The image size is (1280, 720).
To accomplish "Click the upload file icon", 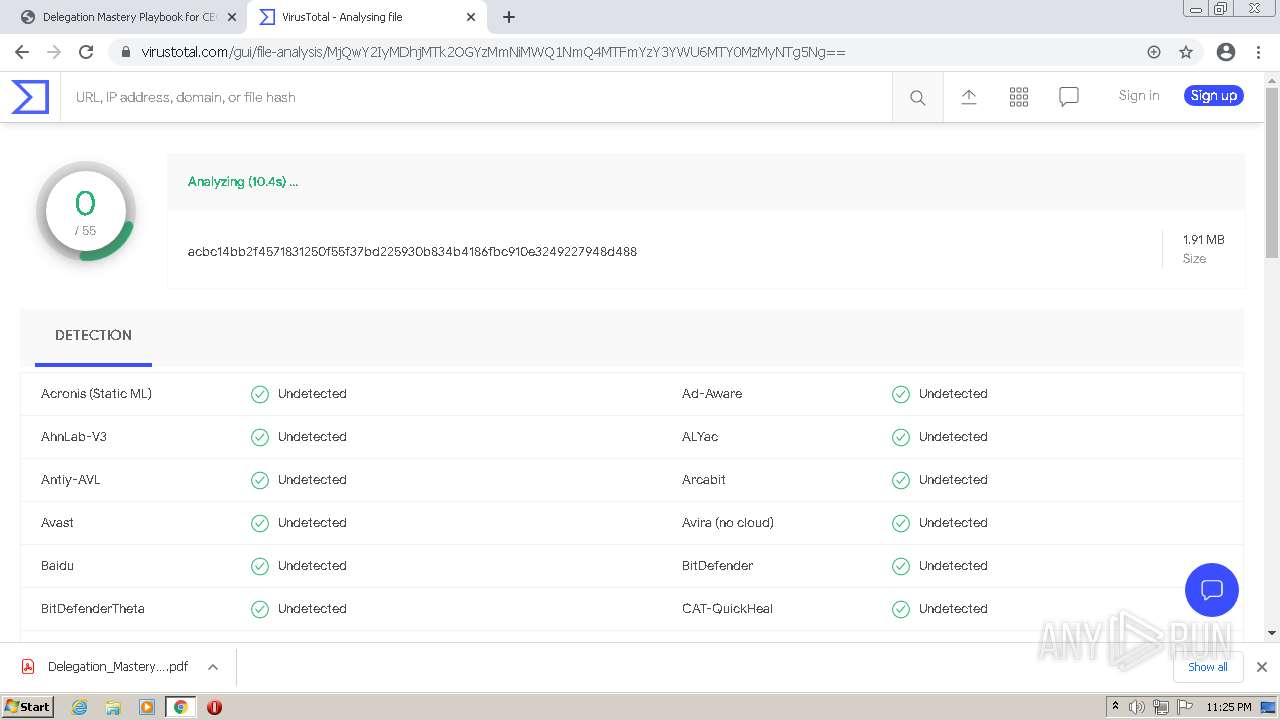I will coord(968,96).
